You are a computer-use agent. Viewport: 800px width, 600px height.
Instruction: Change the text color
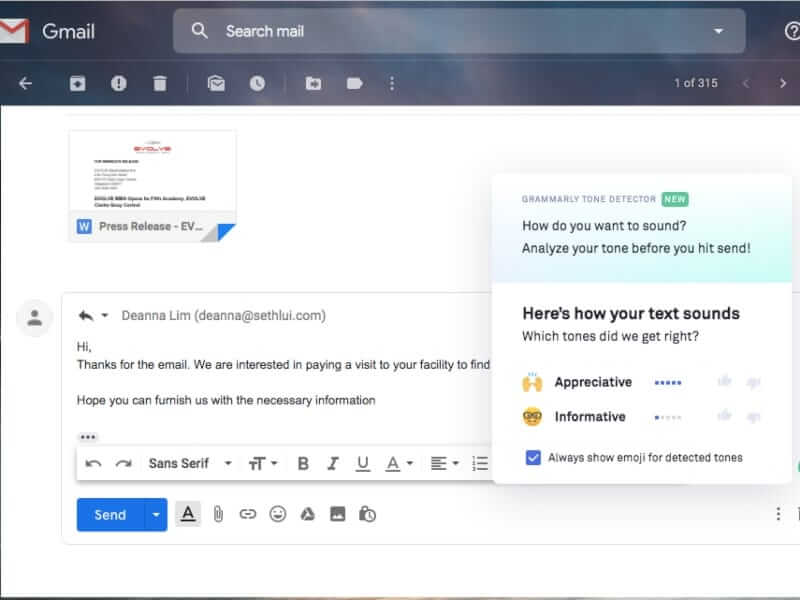(x=390, y=463)
